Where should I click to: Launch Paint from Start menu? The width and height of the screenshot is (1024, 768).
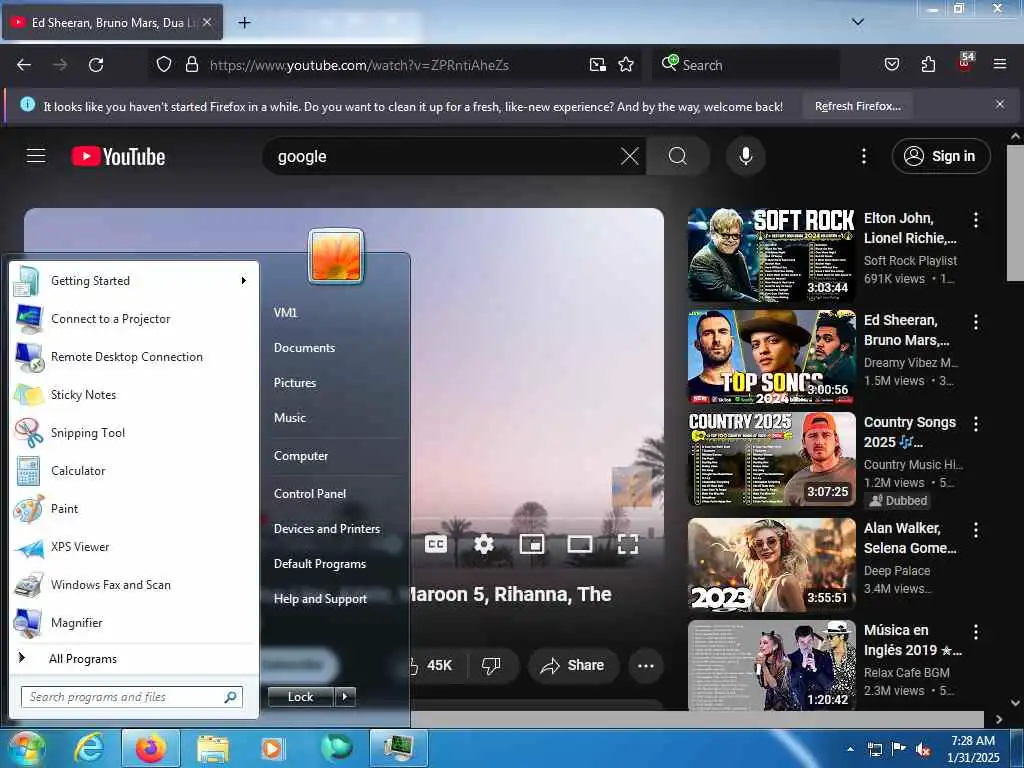[x=135, y=509]
